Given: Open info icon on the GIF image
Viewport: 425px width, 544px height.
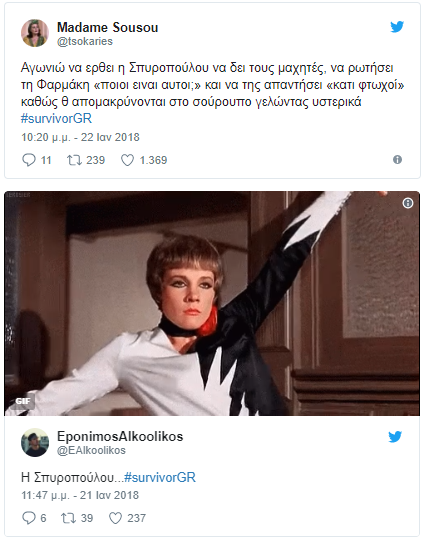Looking at the screenshot, I should 408,203.
